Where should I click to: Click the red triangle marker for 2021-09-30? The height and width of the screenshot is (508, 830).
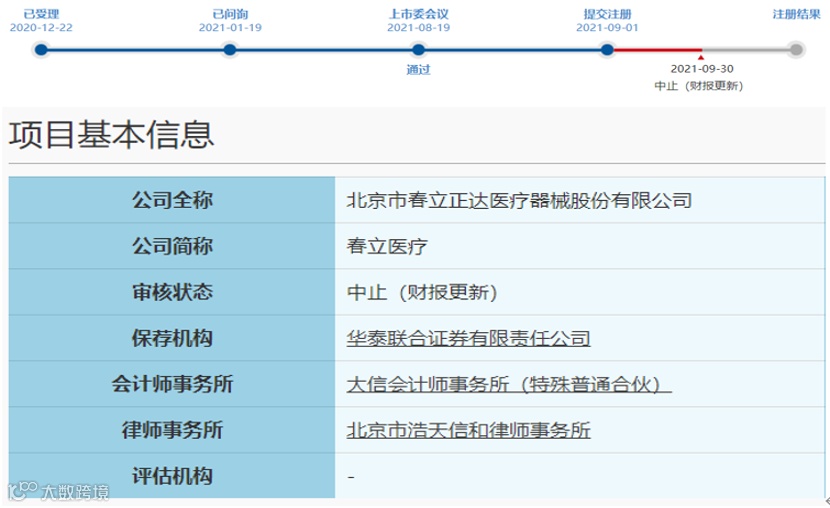(x=701, y=57)
